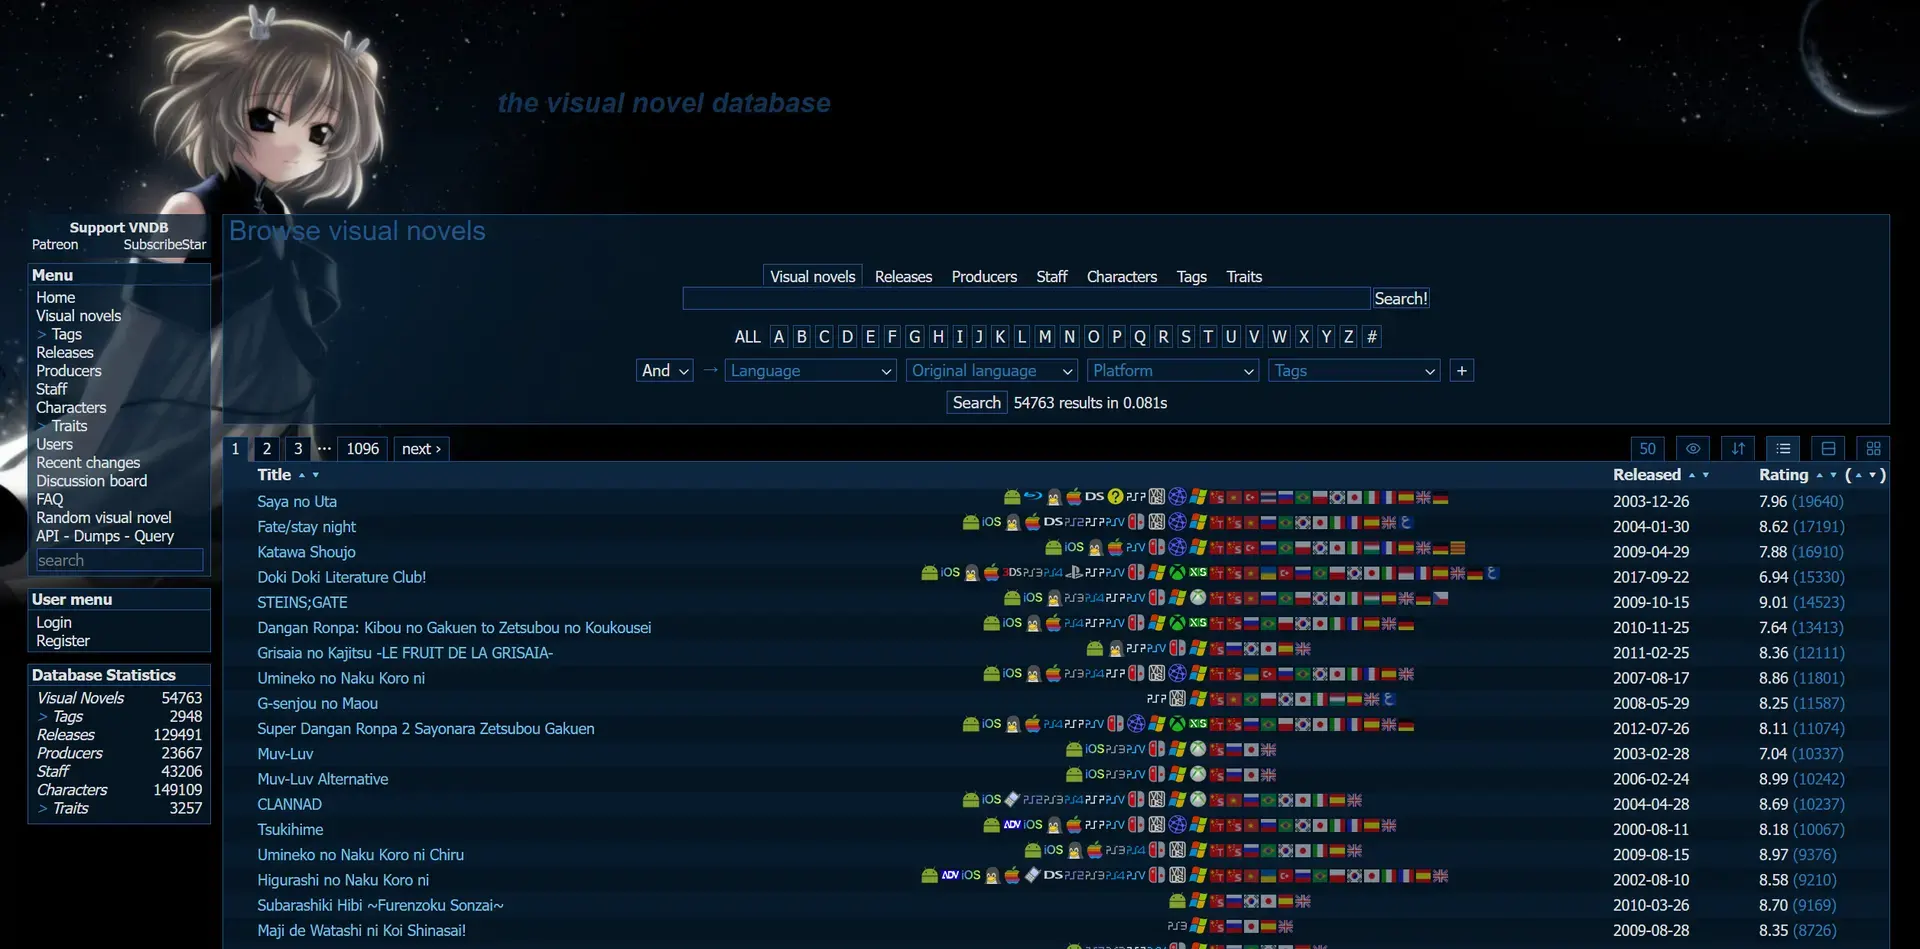Focus the main visual novel search field
Viewport: 1920px width, 949px height.
(x=1026, y=298)
